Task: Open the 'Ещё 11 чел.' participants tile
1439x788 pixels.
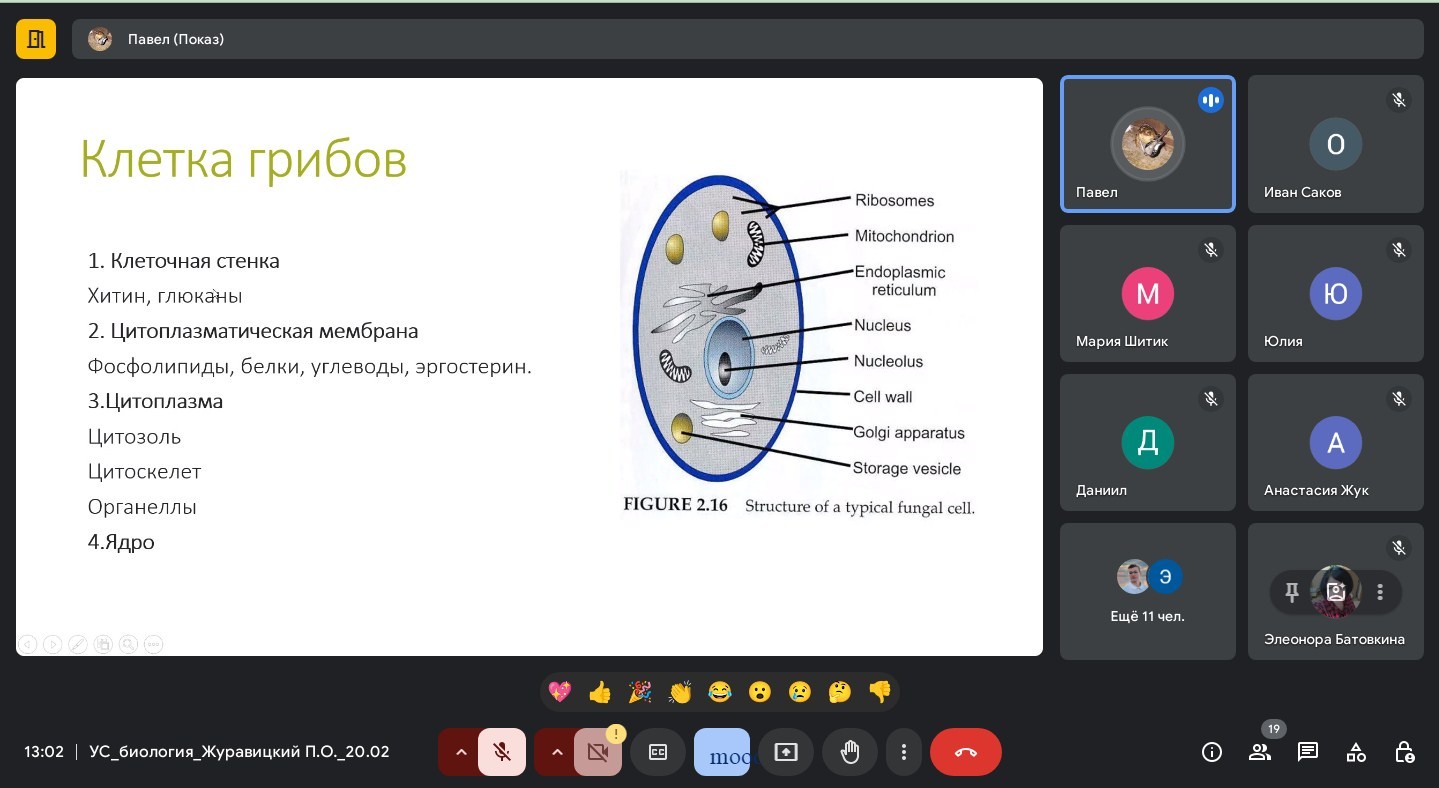Action: [x=1147, y=591]
